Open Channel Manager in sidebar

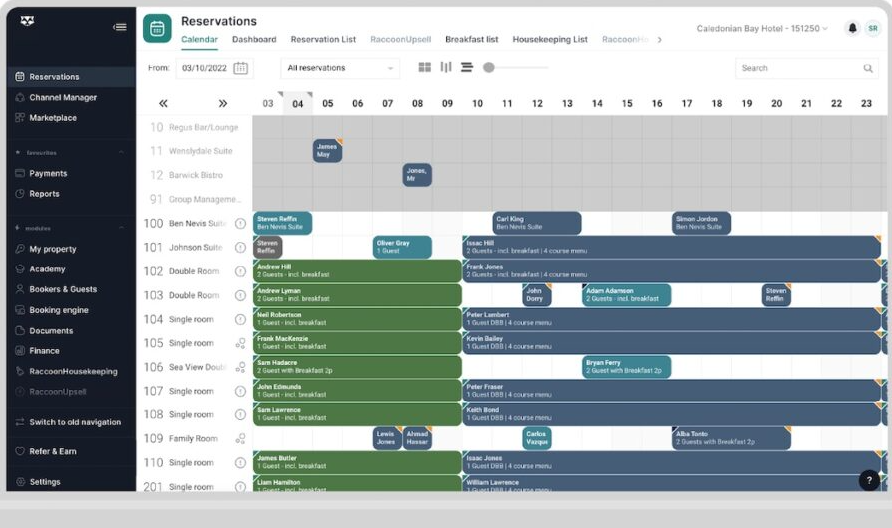pyautogui.click(x=63, y=97)
